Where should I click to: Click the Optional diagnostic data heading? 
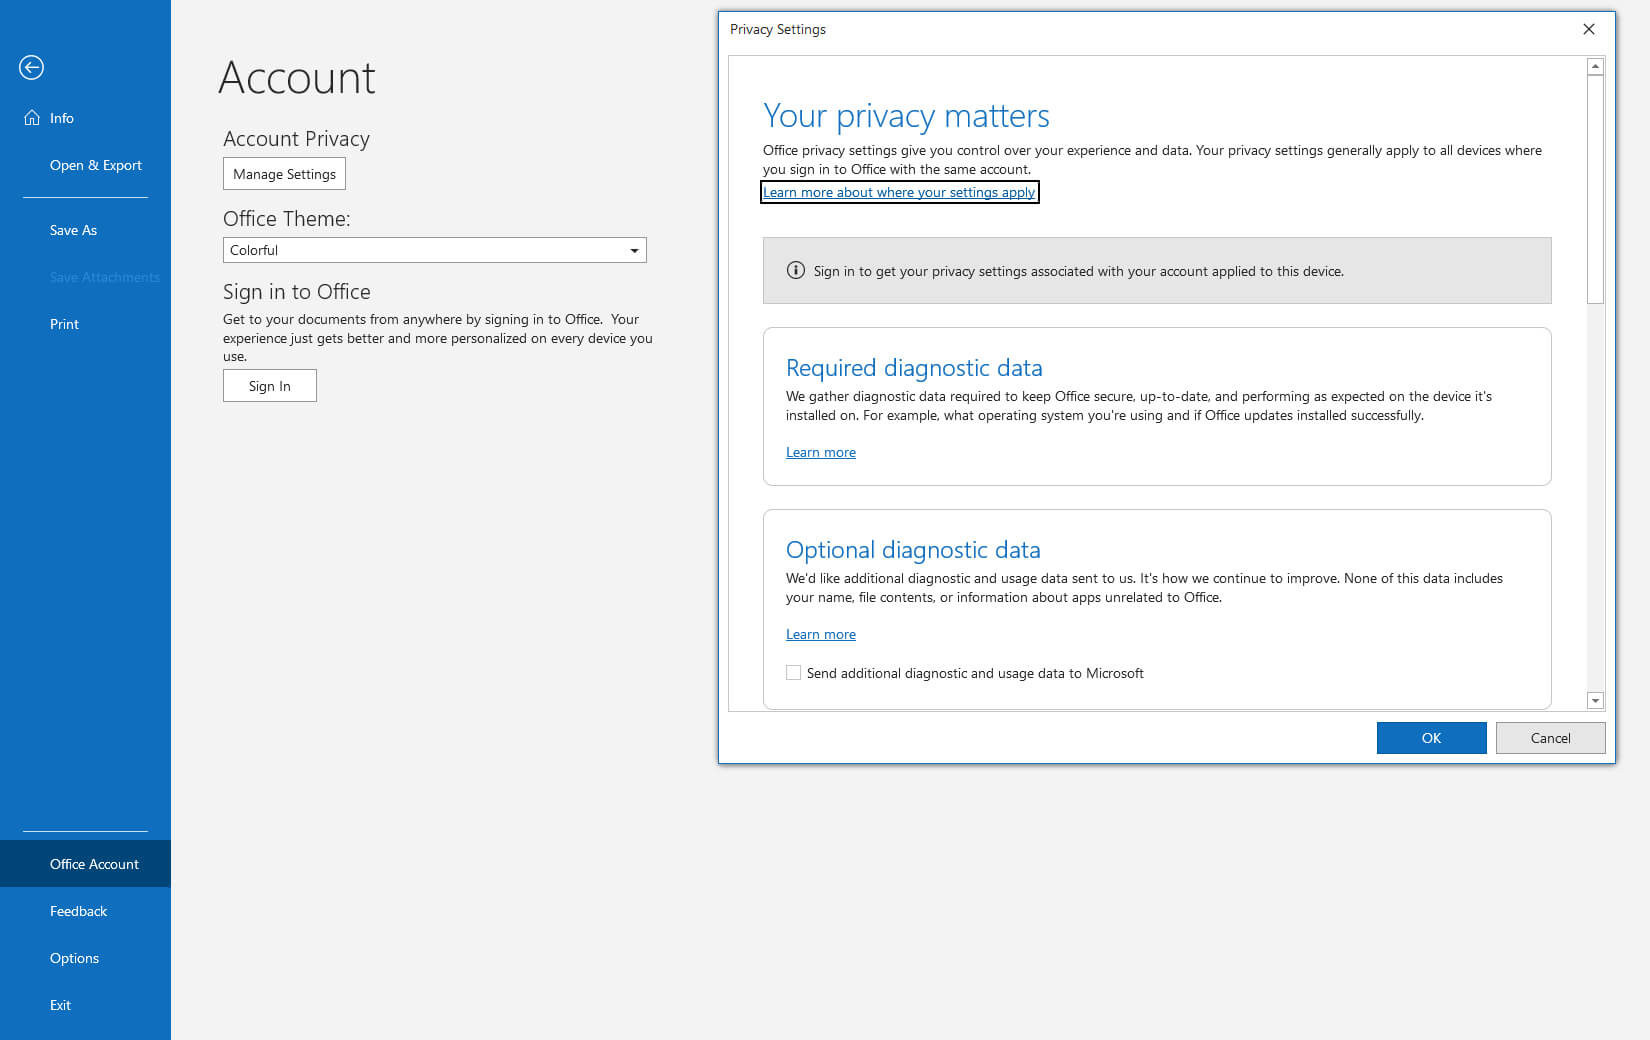click(913, 550)
